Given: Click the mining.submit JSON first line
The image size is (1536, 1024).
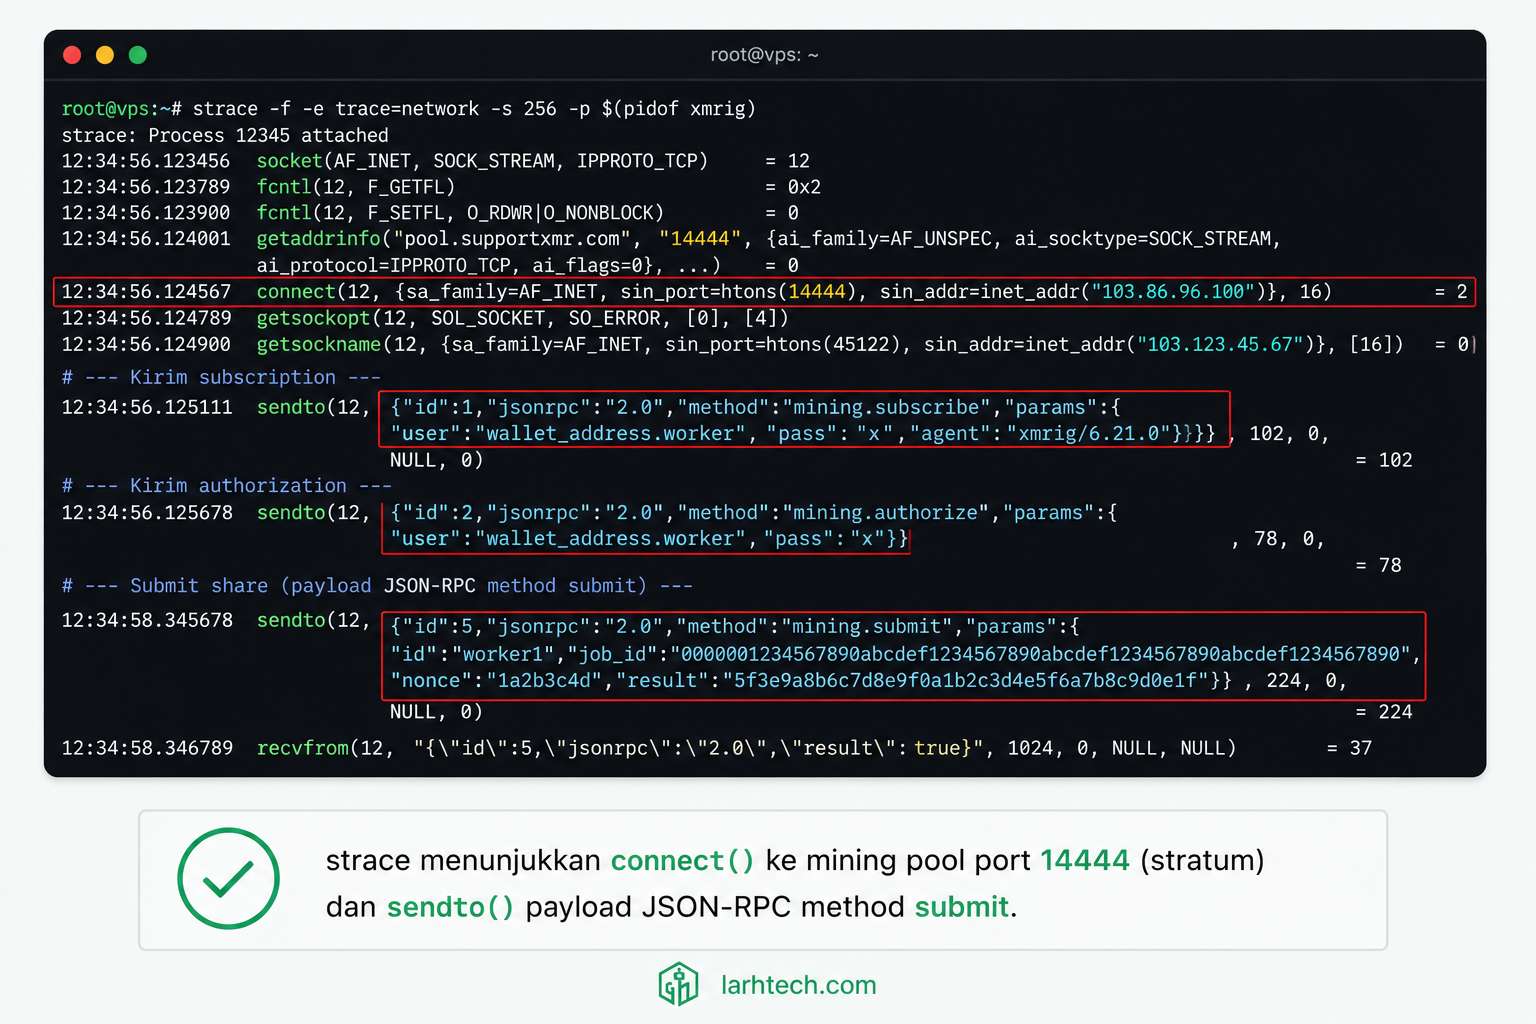Looking at the screenshot, I should (735, 627).
